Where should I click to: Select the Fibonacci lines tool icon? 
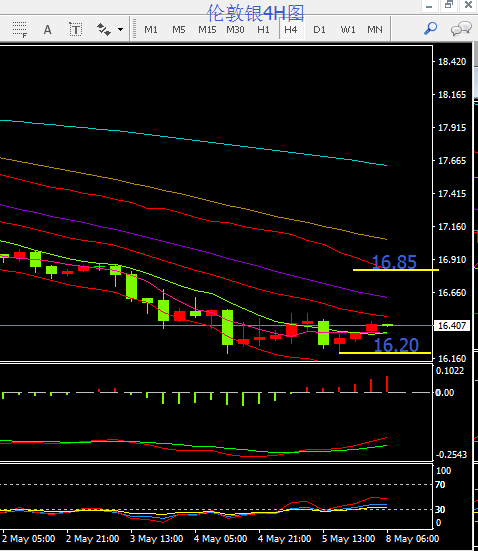point(19,30)
